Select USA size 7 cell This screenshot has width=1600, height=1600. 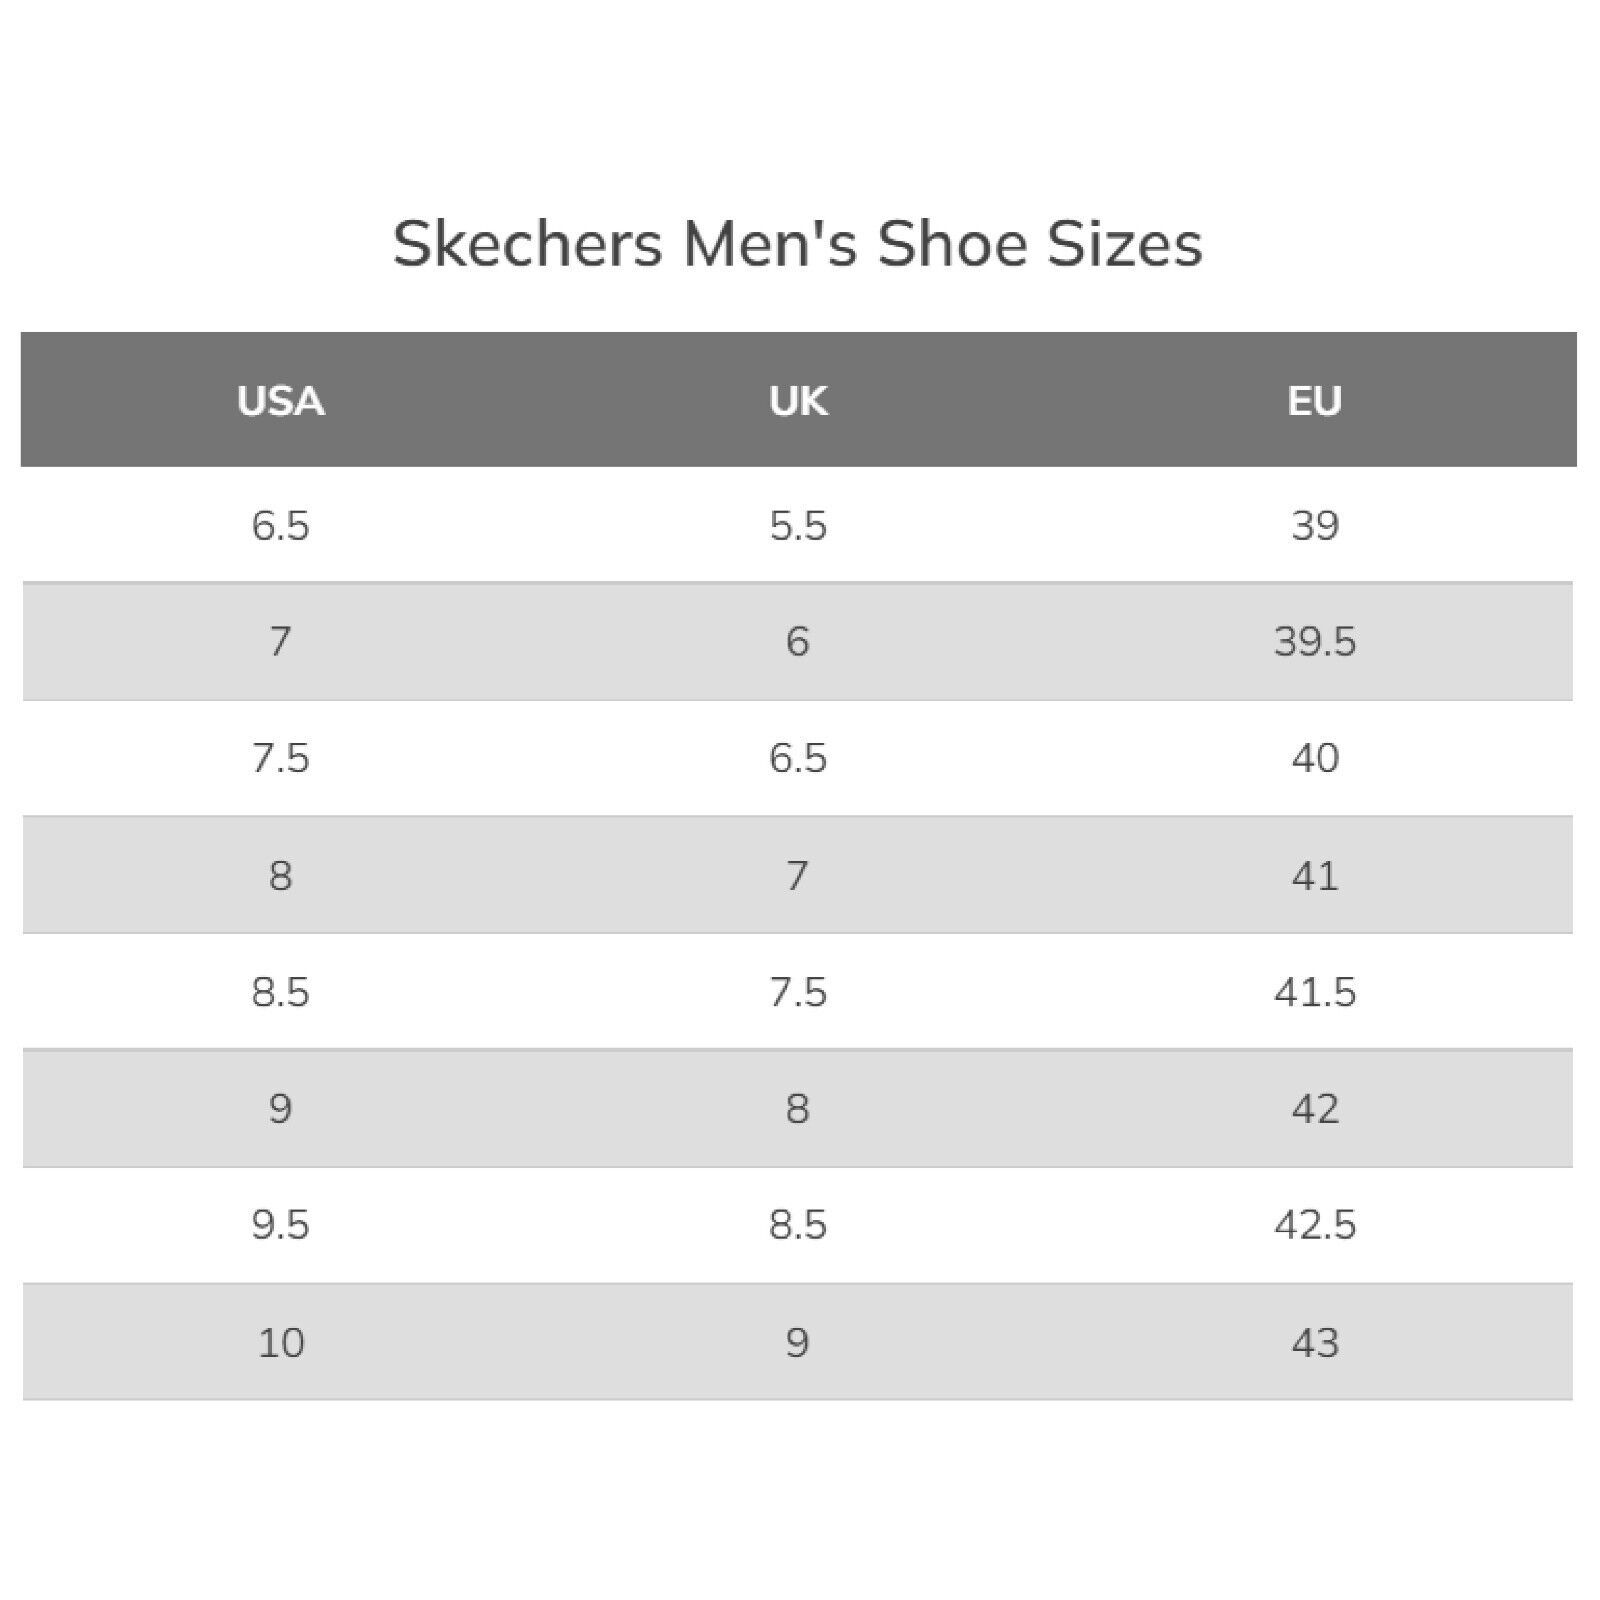pos(280,641)
